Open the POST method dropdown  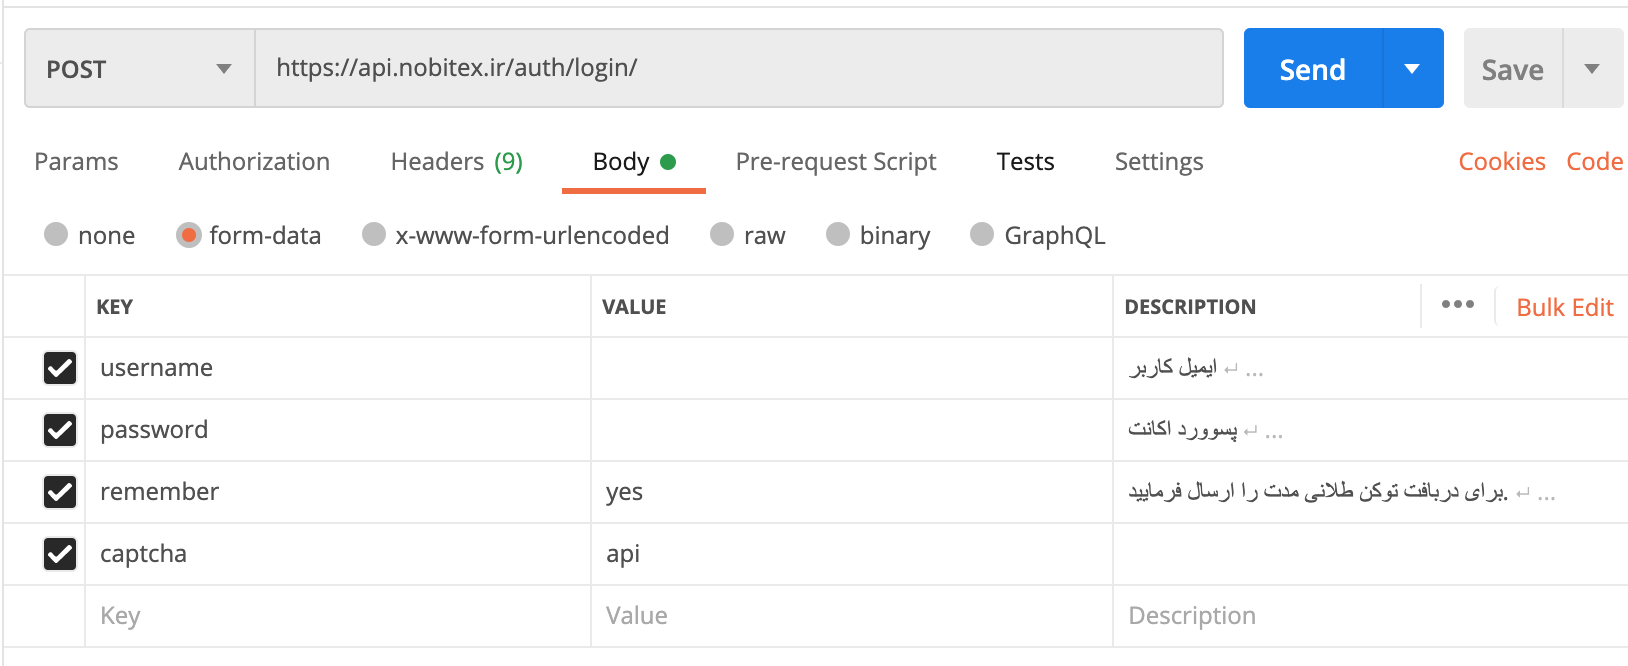click(x=139, y=69)
